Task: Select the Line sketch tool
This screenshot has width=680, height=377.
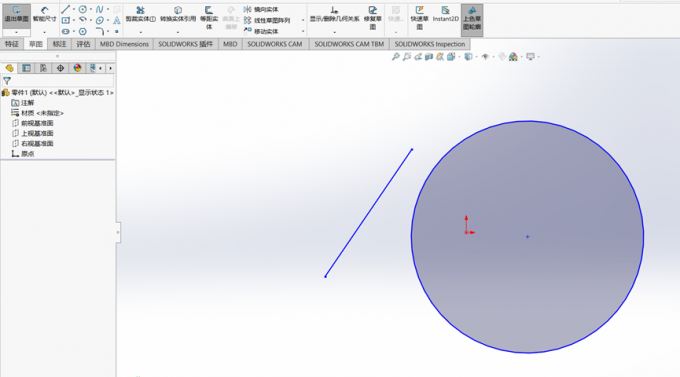Action: coord(65,9)
